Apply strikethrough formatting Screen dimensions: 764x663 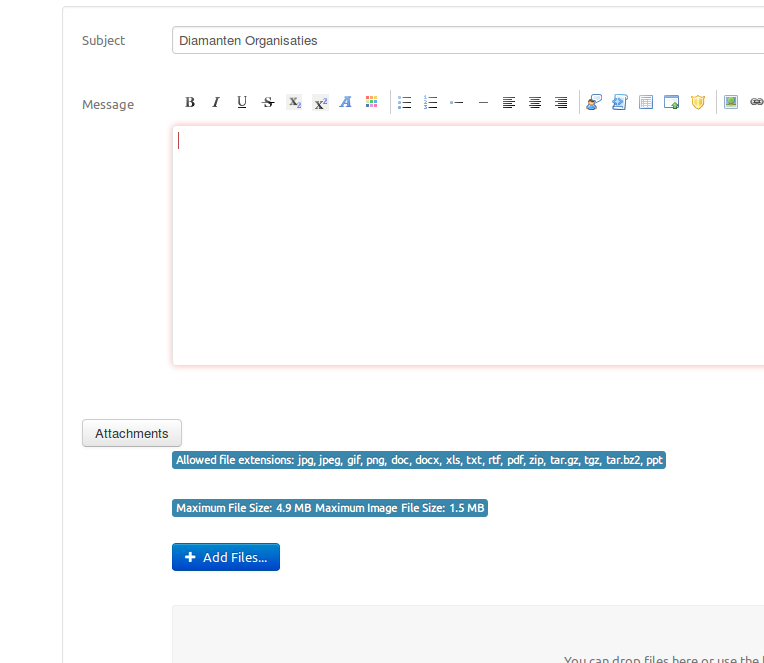(x=268, y=102)
